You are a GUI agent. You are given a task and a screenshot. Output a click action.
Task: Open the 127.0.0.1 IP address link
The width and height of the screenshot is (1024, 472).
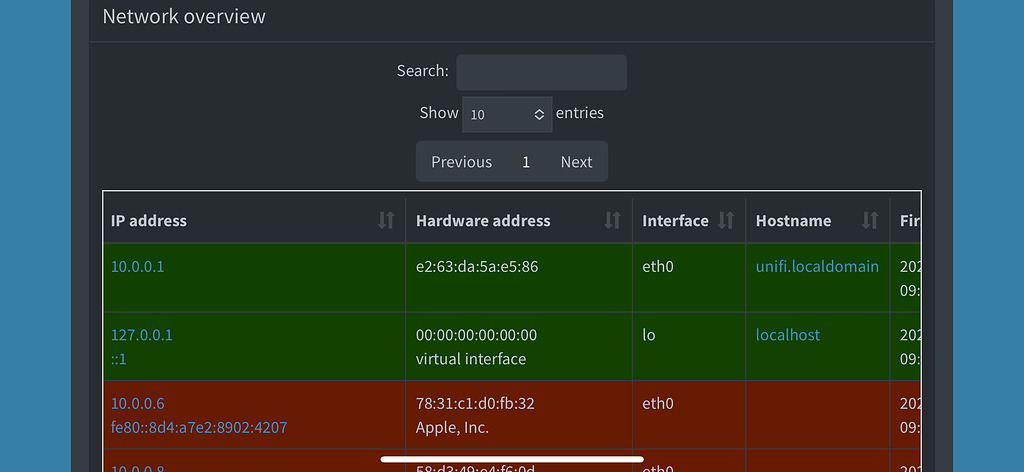[x=142, y=335]
